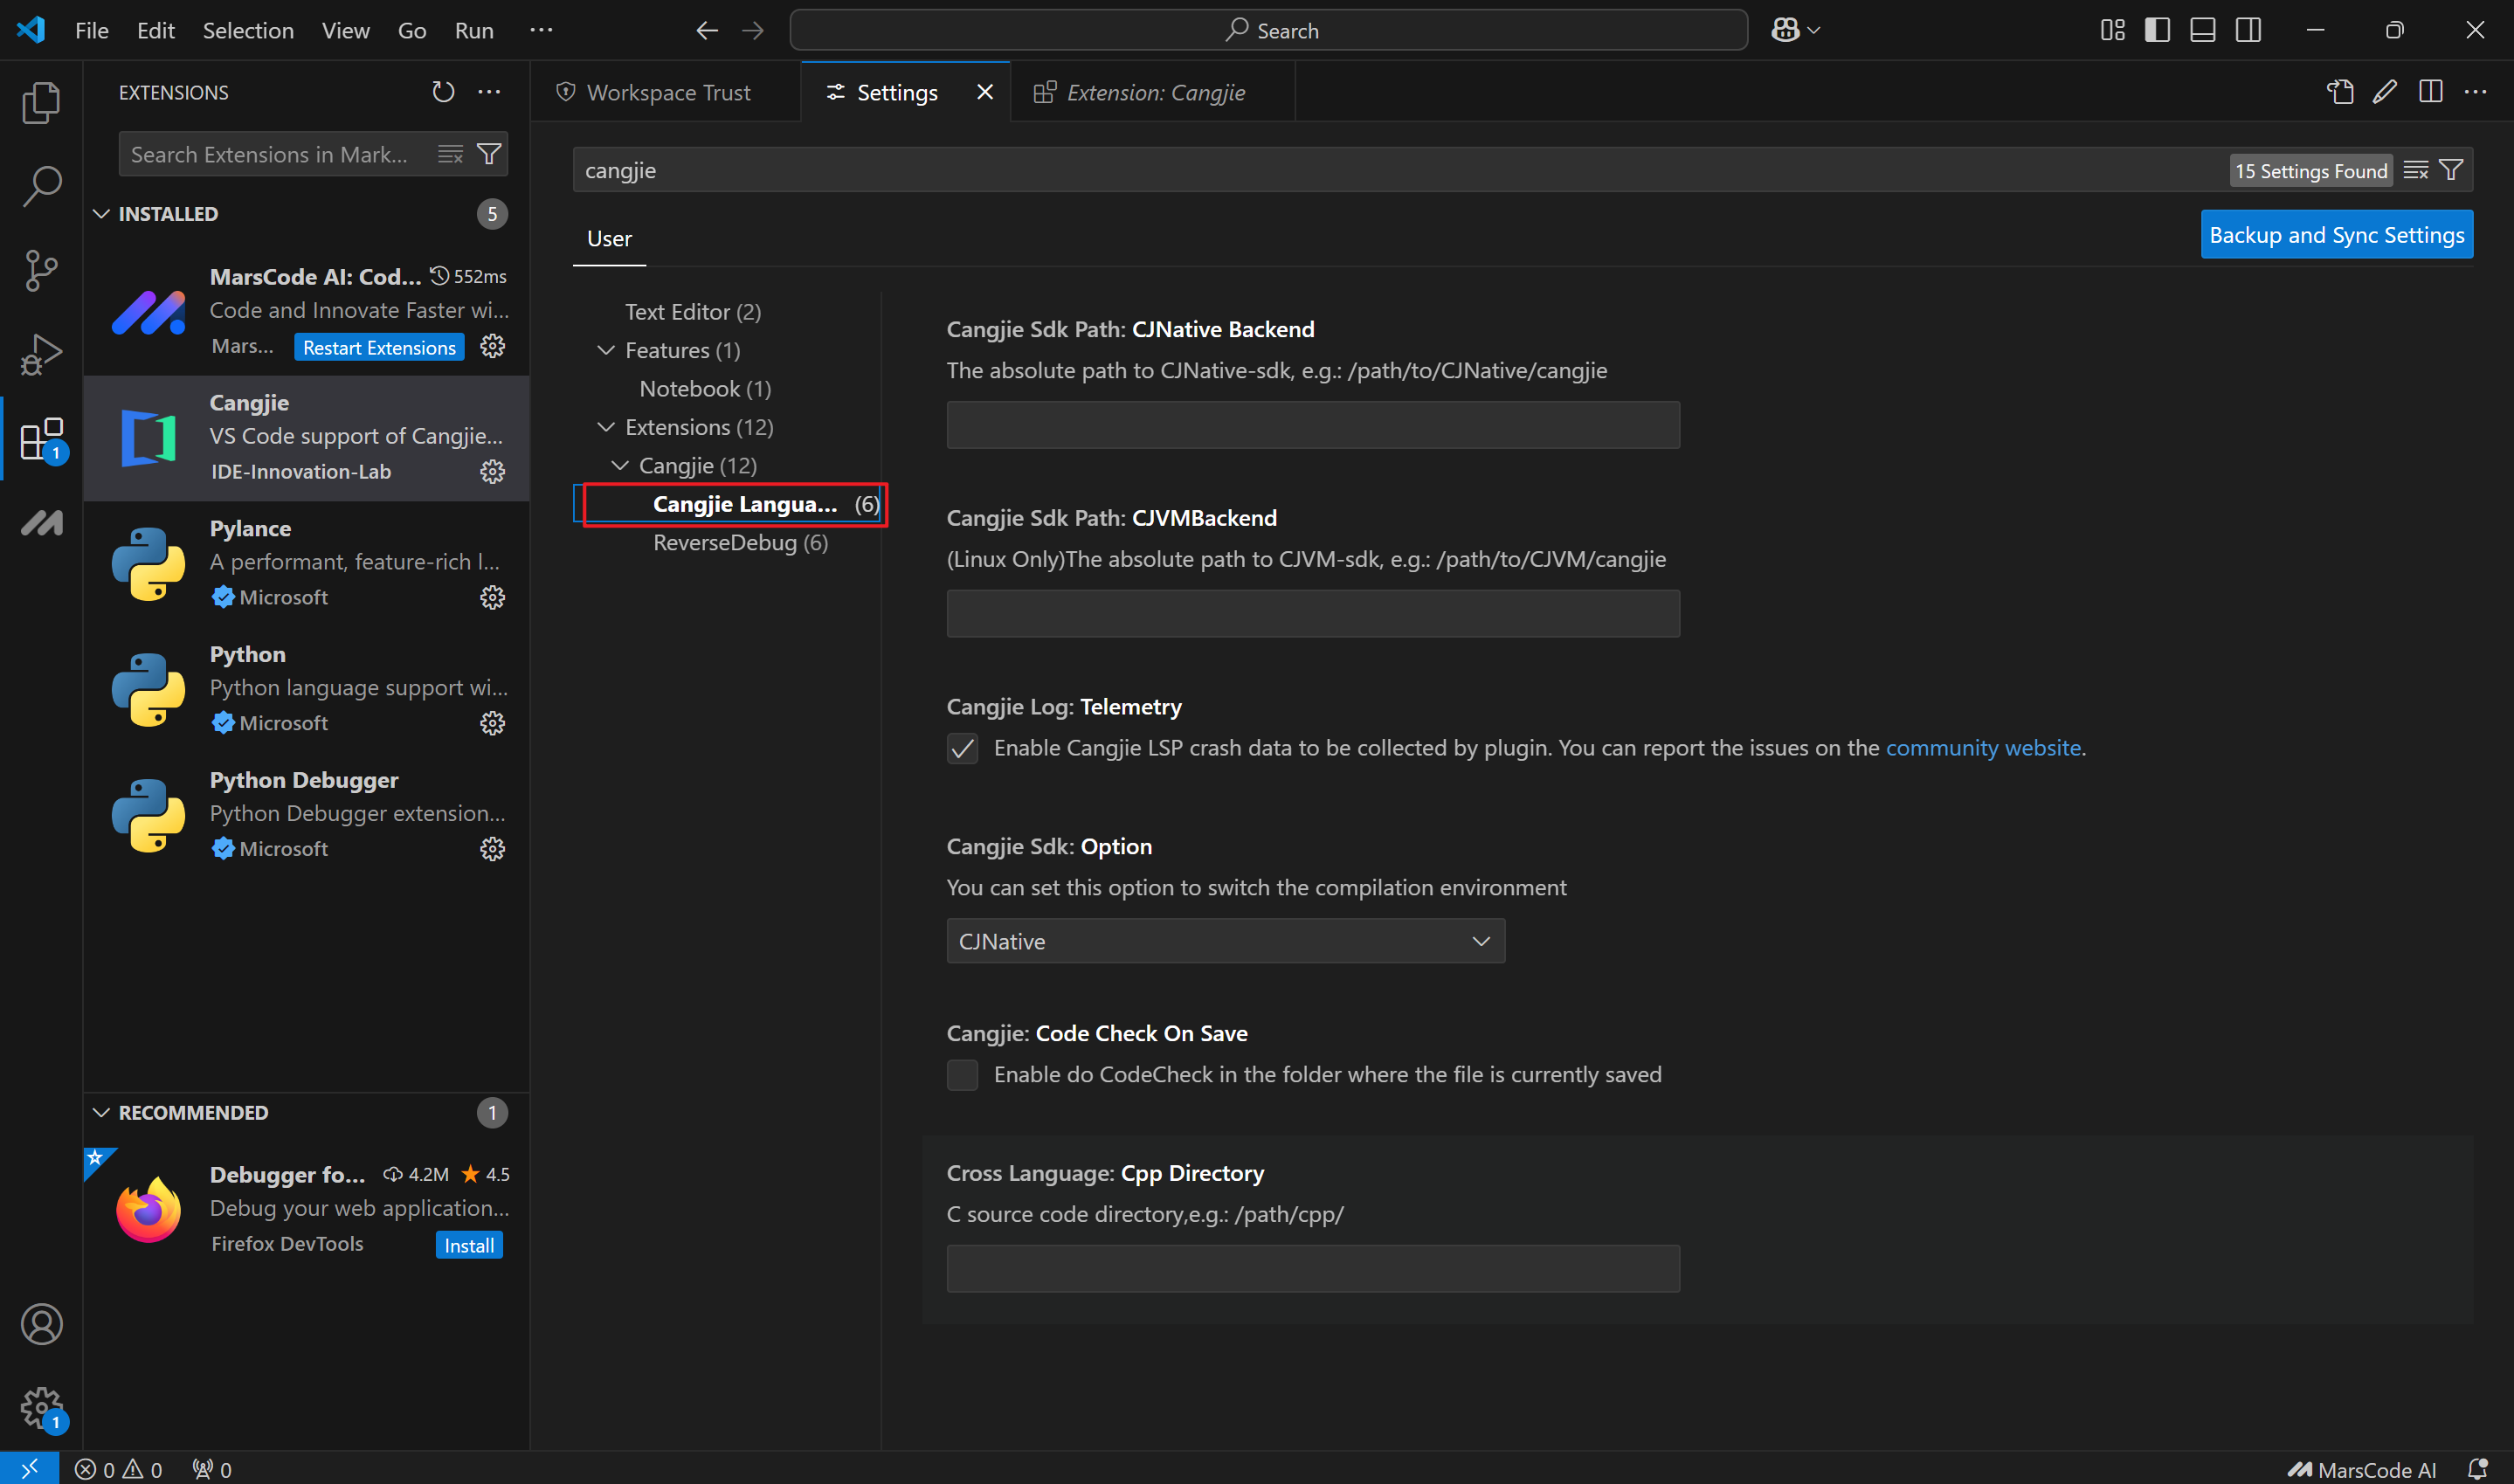Screen dimensions: 2514x1484
Task: Open the community website link
Action: 1983,748
